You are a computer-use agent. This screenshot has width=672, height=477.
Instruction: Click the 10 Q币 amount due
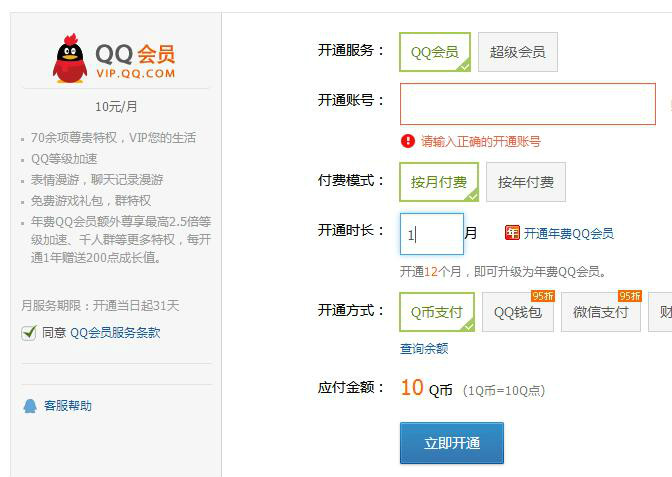pyautogui.click(x=426, y=388)
